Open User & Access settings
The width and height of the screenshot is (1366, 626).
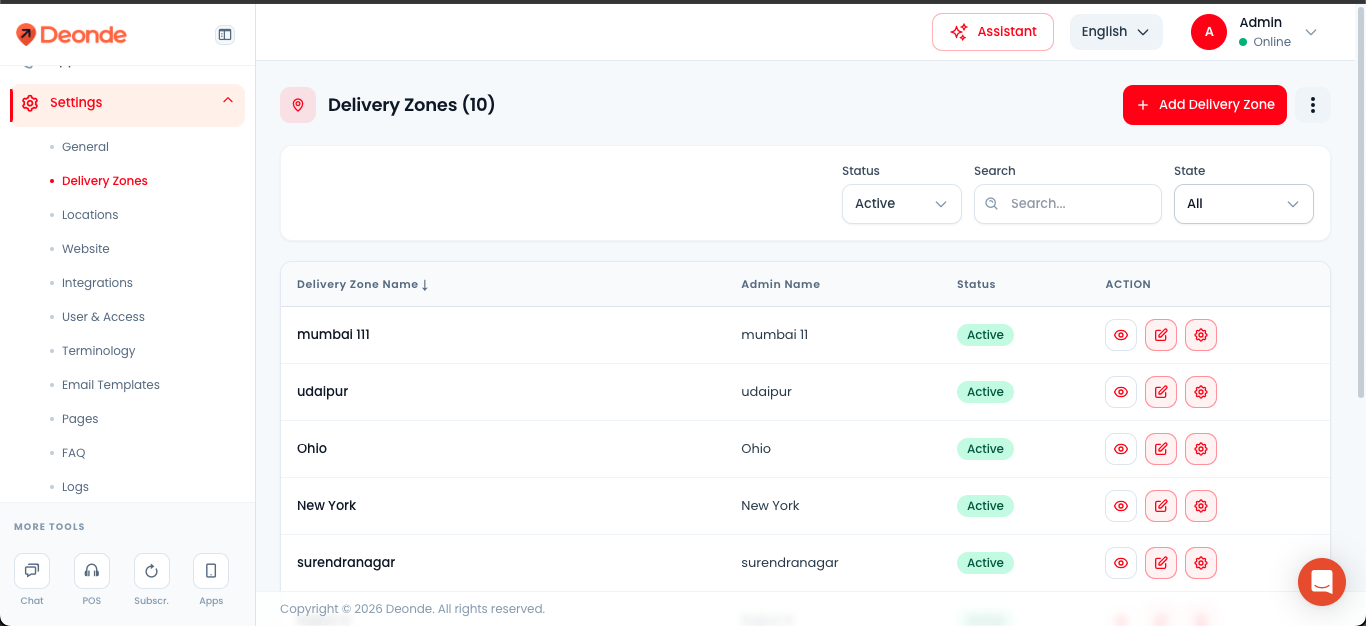click(x=103, y=317)
